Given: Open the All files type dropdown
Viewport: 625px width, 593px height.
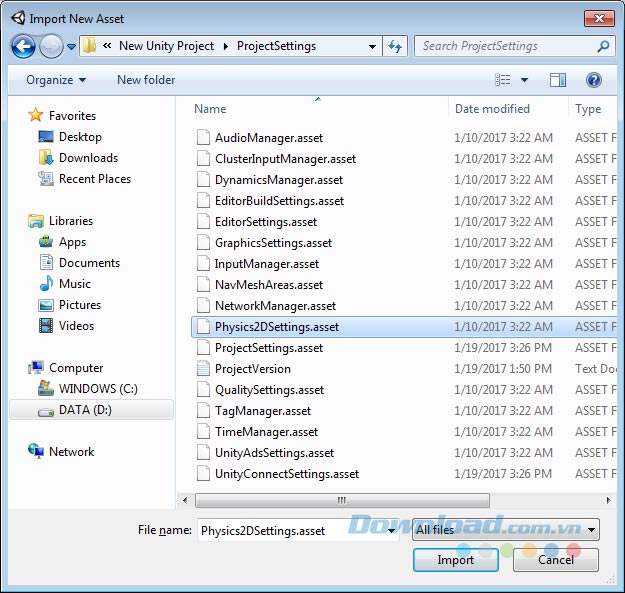Looking at the screenshot, I should (506, 530).
